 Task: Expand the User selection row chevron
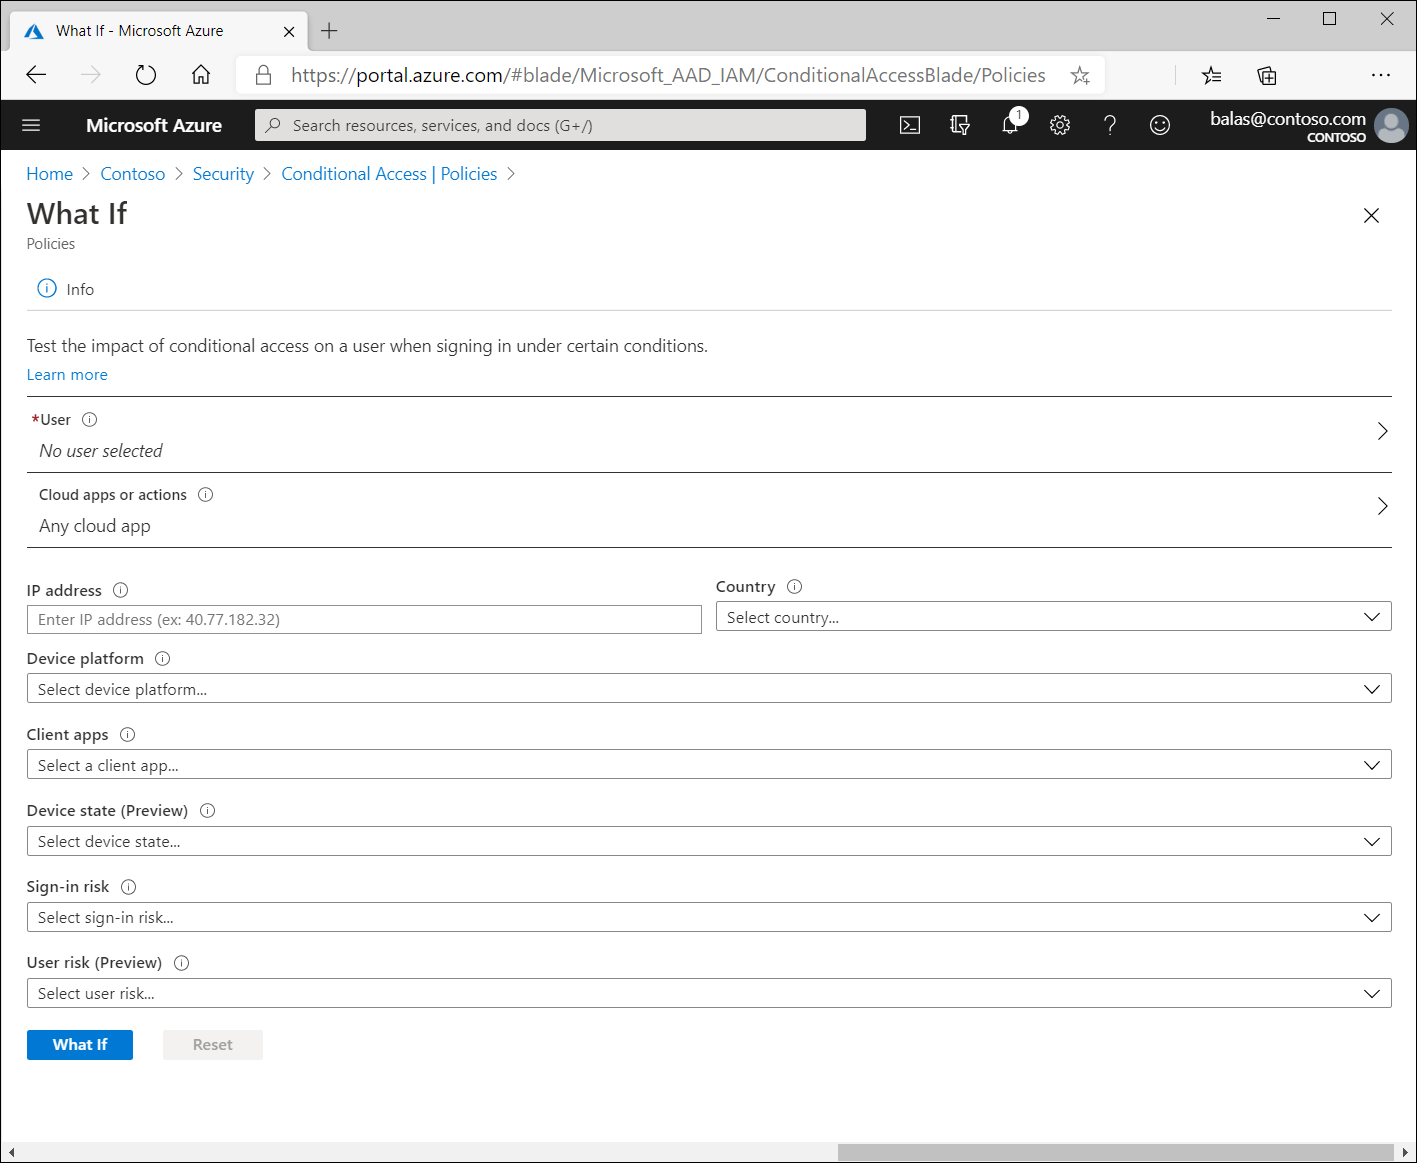click(1382, 431)
